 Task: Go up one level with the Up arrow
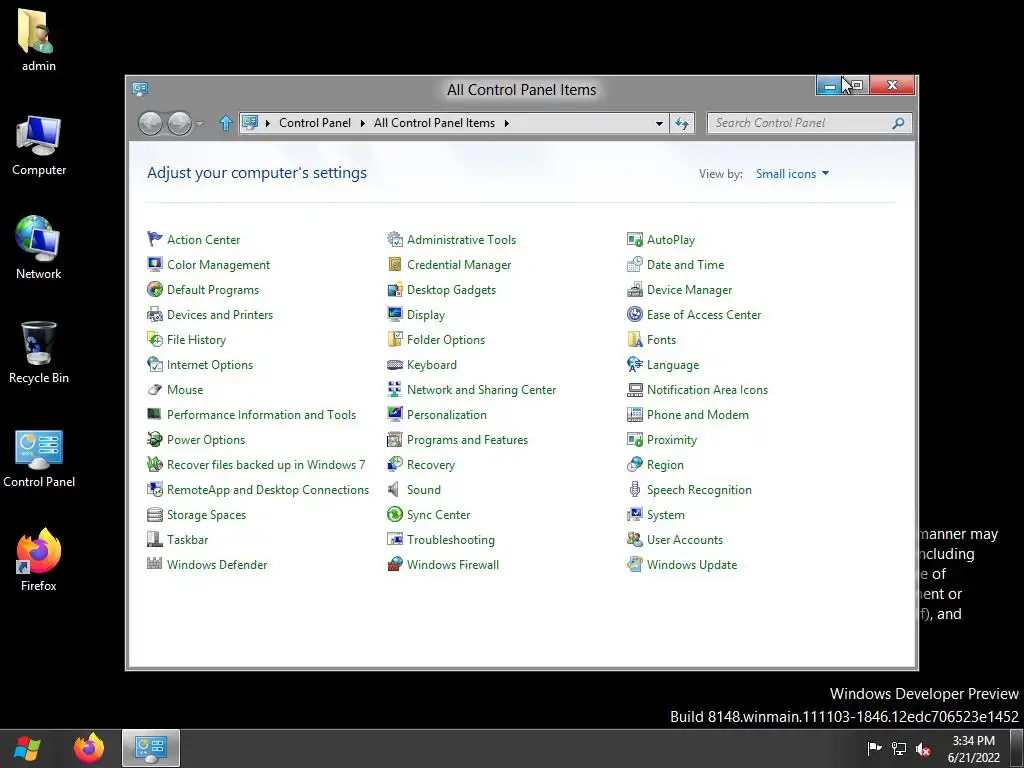[225, 123]
